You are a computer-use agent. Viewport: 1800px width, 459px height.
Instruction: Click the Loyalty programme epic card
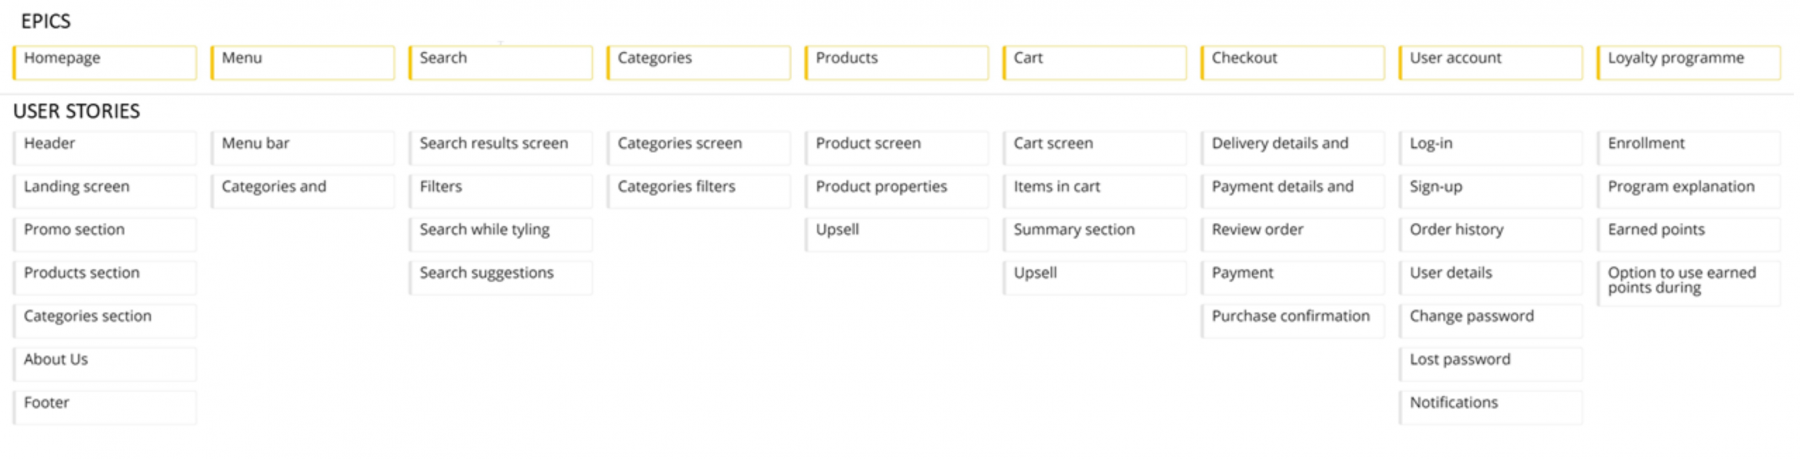[1688, 61]
